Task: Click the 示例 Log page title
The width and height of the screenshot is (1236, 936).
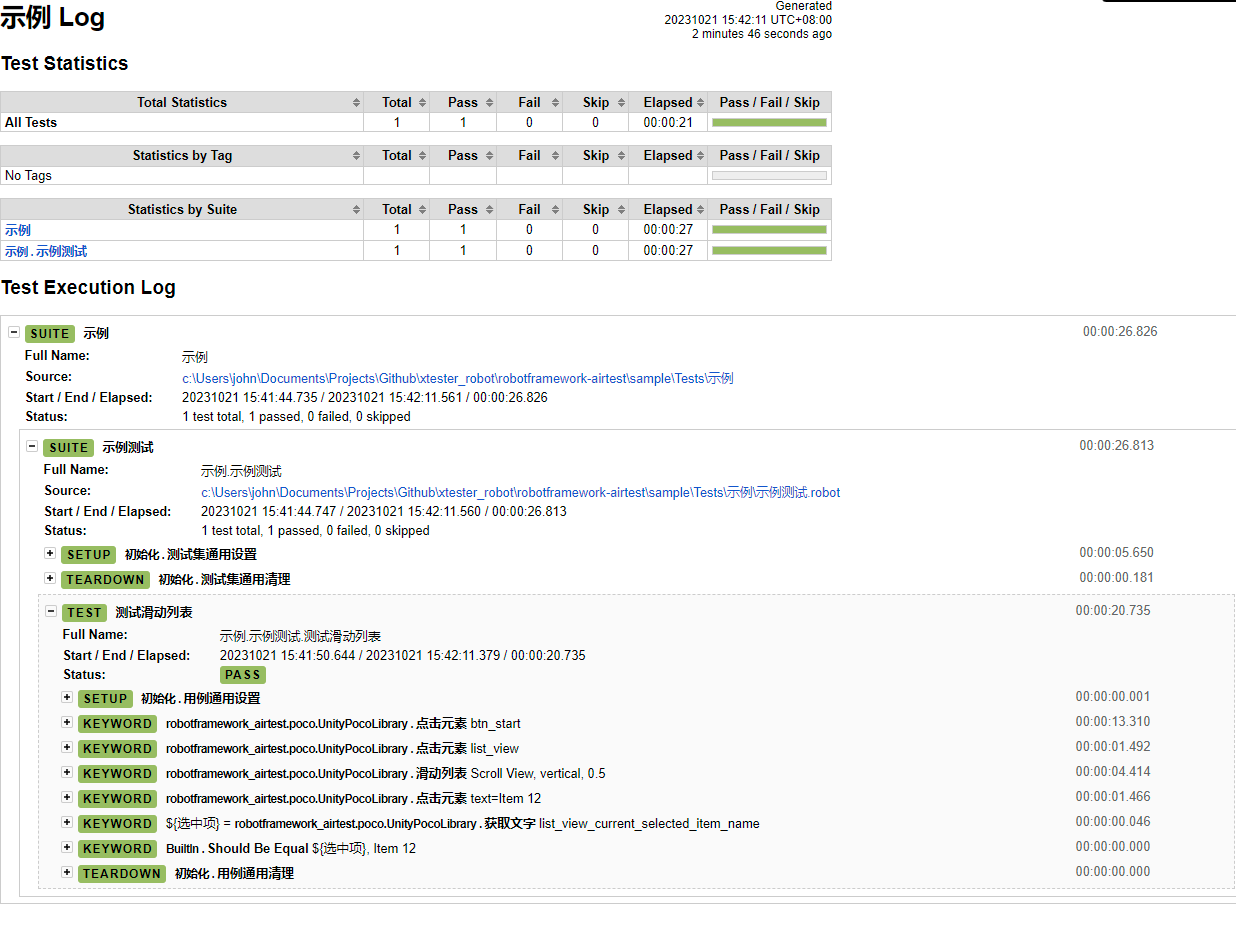Action: coord(52,17)
